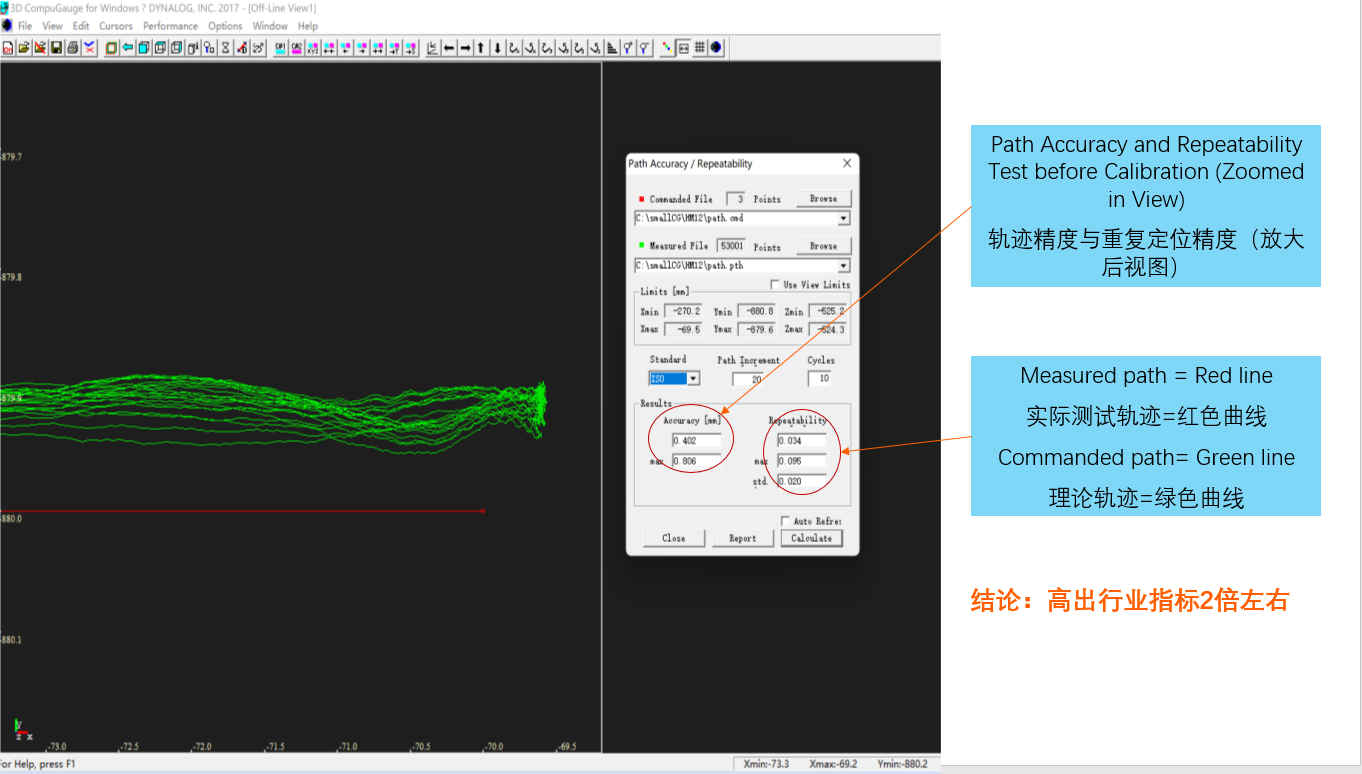Open the File menu

(25, 26)
